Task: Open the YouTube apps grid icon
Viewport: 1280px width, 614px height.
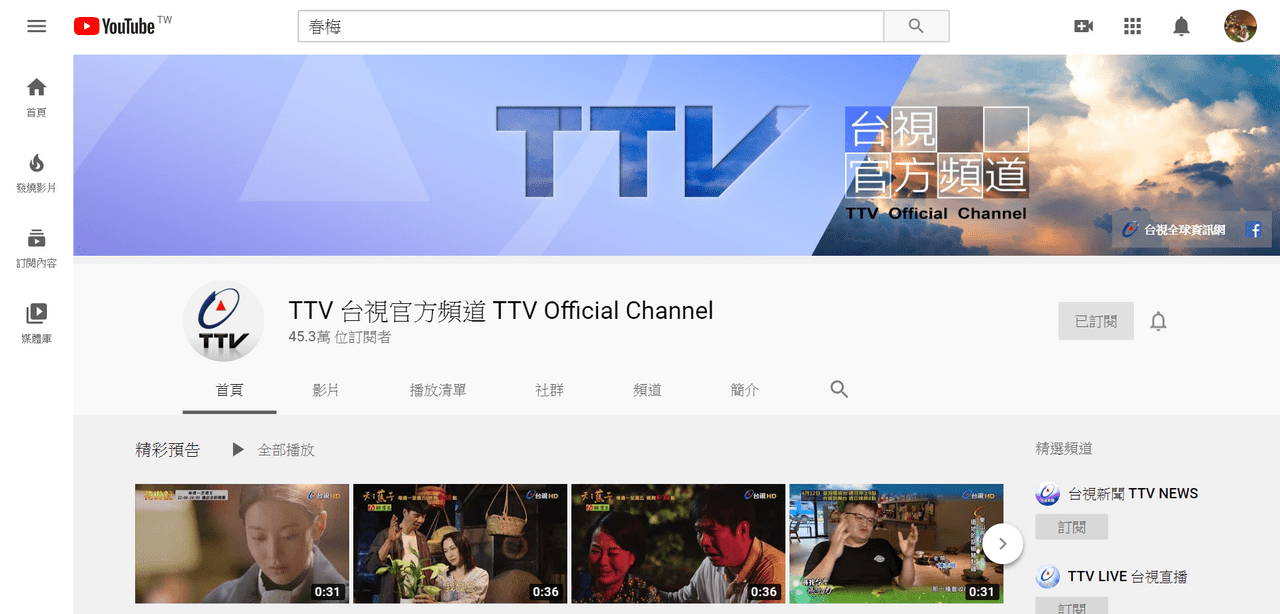Action: 1132,27
